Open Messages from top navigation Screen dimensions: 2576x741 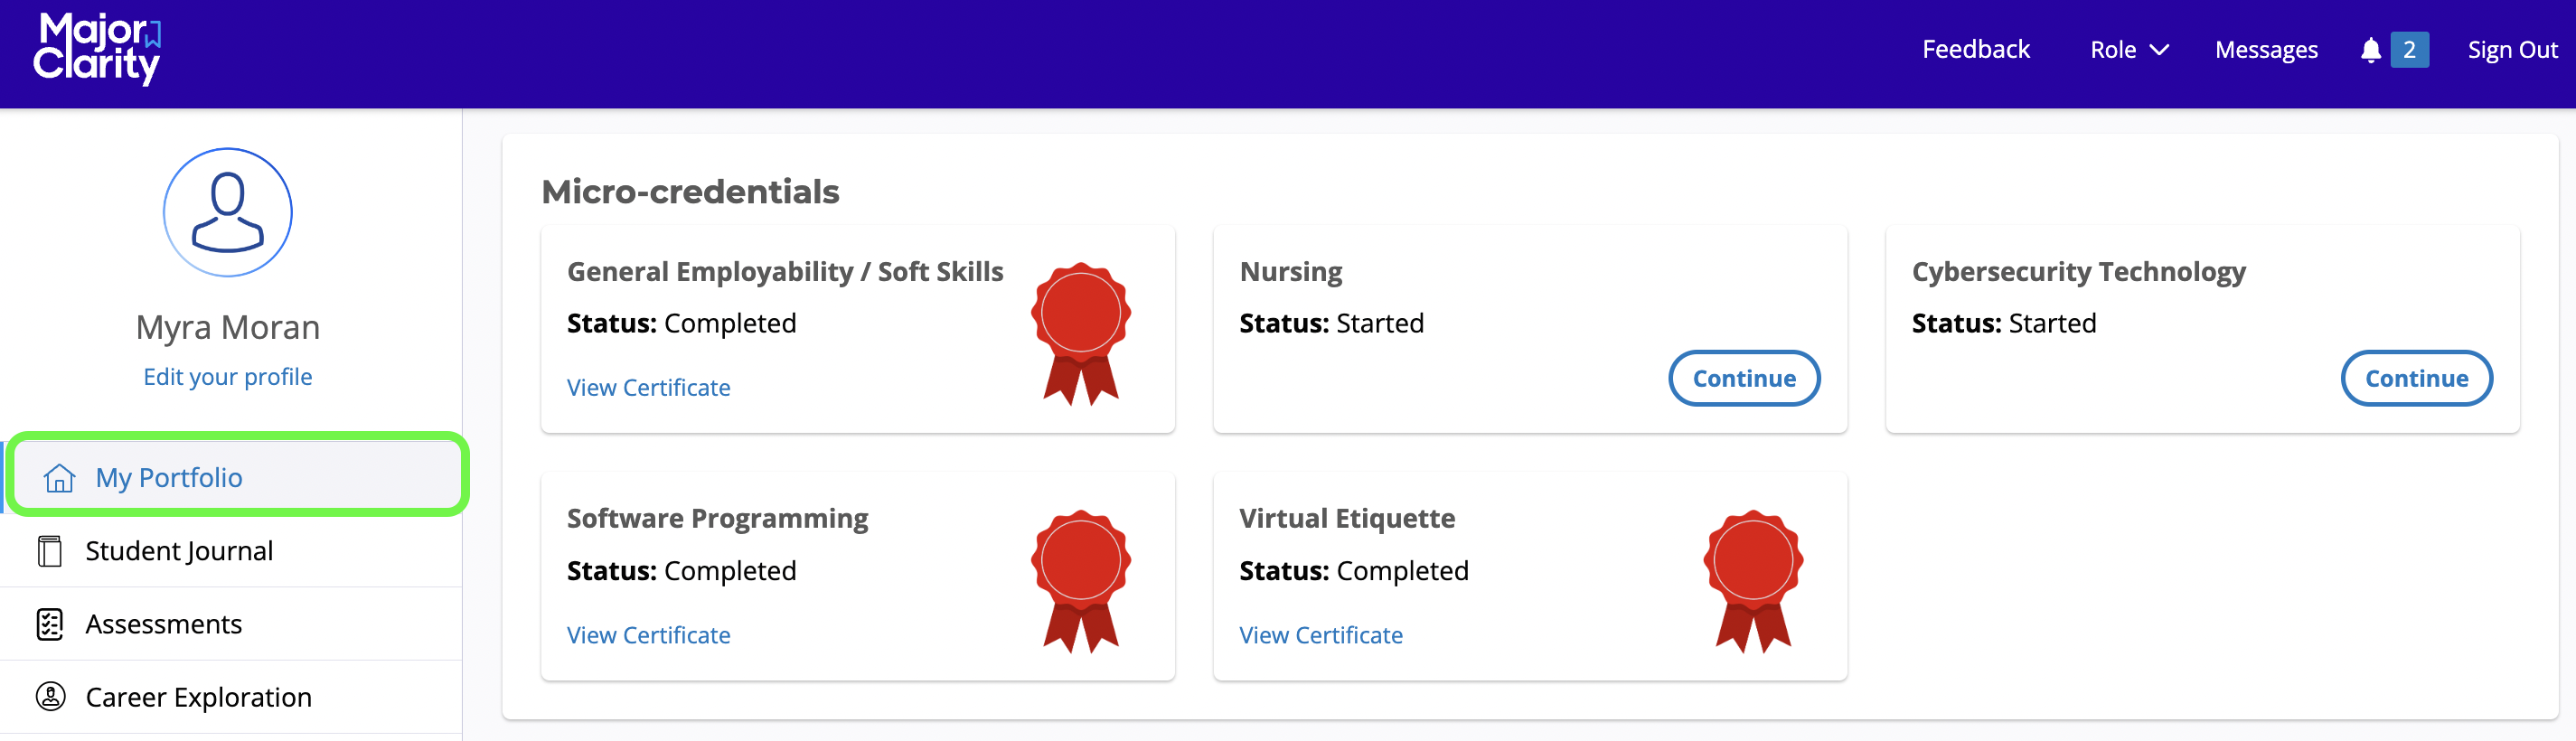click(2265, 50)
